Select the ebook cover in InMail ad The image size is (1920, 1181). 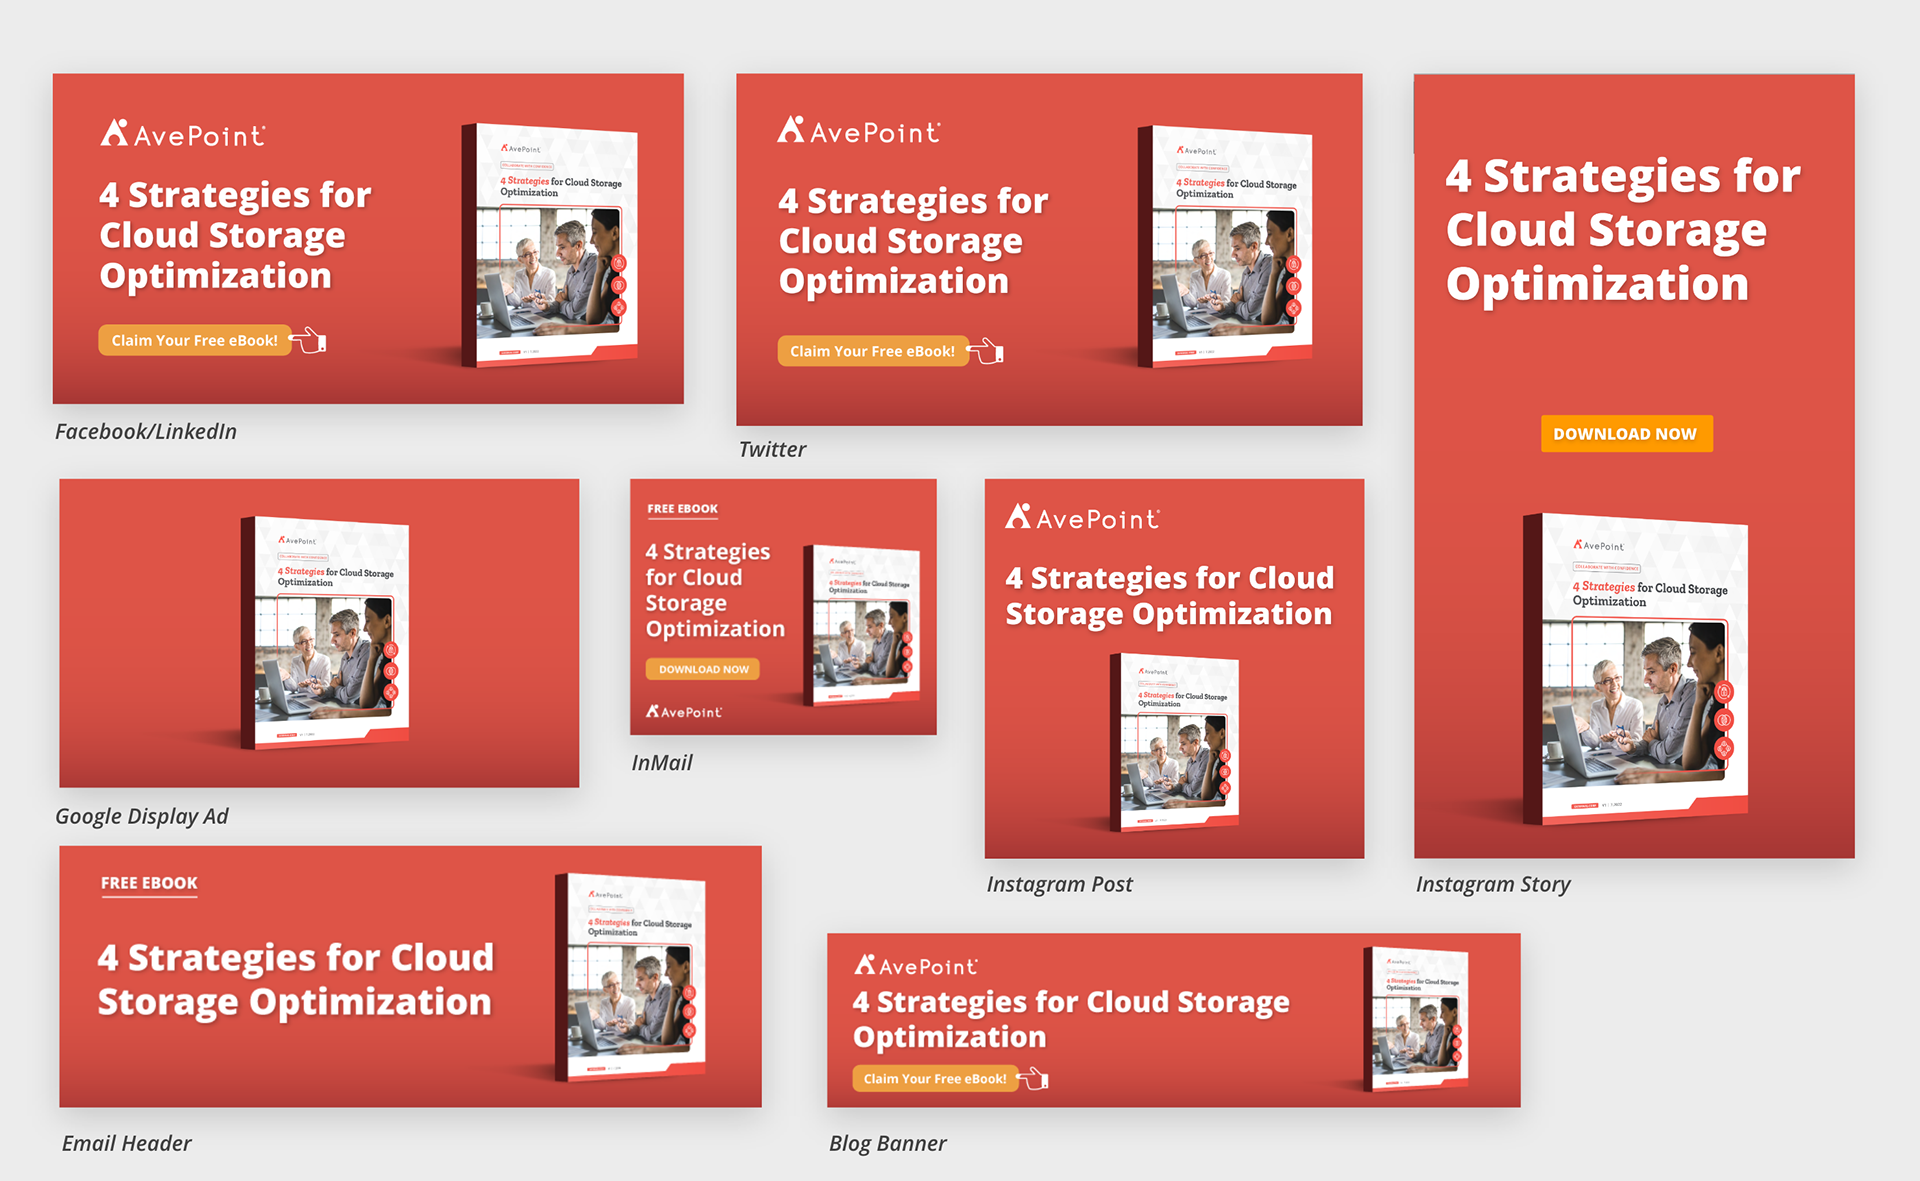(862, 625)
